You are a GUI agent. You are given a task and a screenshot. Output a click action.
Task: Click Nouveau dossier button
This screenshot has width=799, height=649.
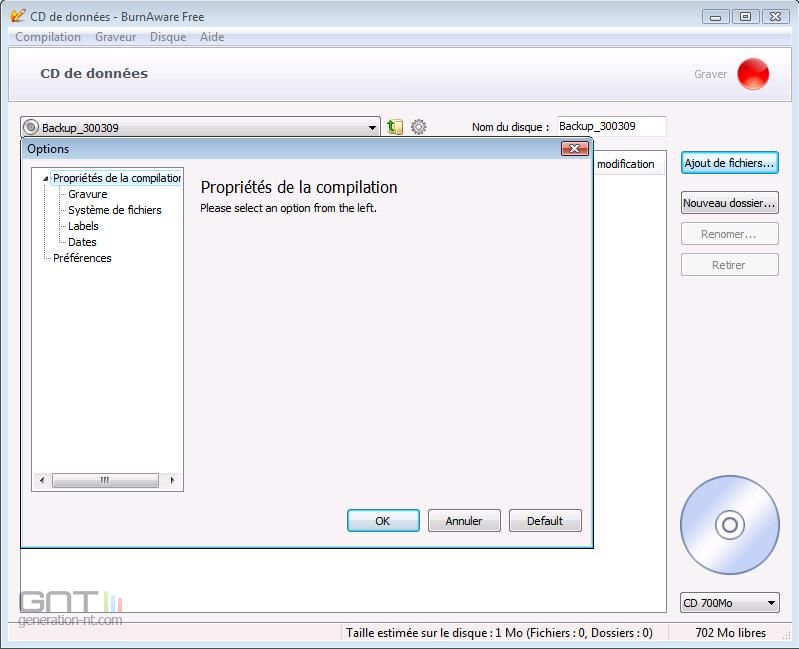[x=729, y=203]
